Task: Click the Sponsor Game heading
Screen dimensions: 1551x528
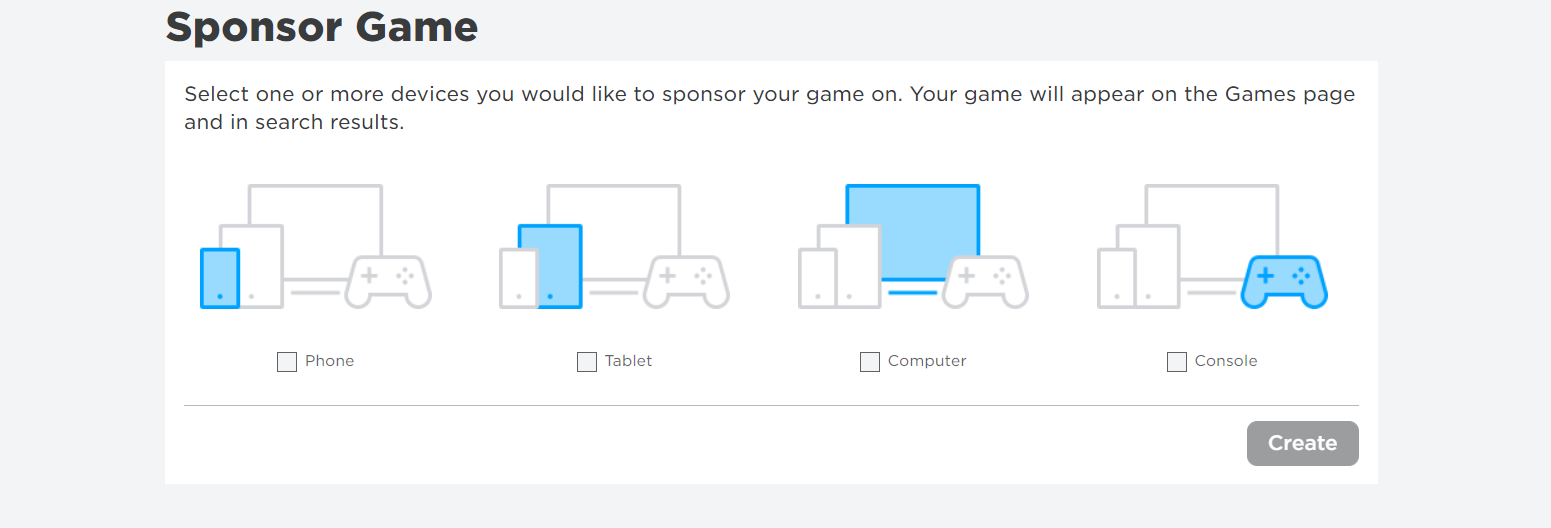Action: click(x=322, y=27)
